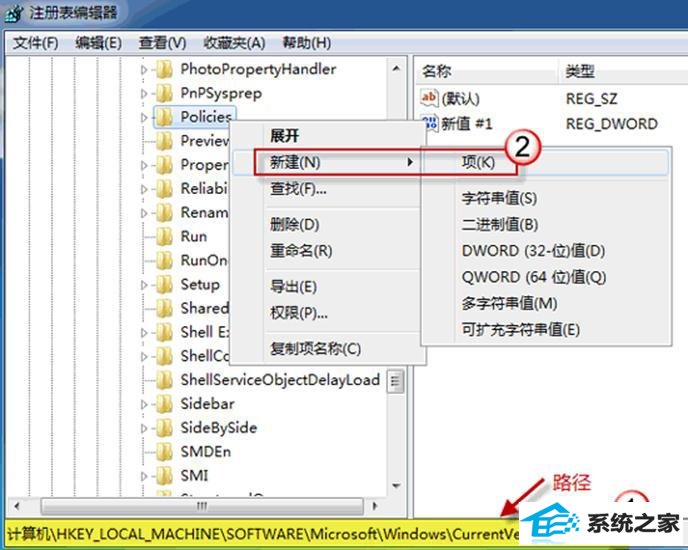Expand the SideBySide key

[x=144, y=428]
